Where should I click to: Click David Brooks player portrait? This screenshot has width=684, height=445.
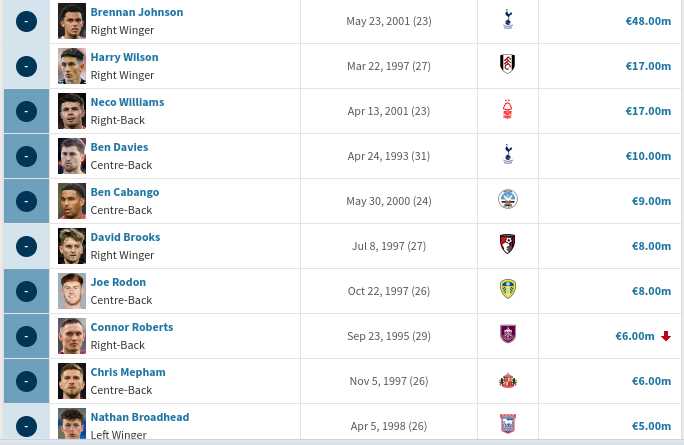(72, 246)
